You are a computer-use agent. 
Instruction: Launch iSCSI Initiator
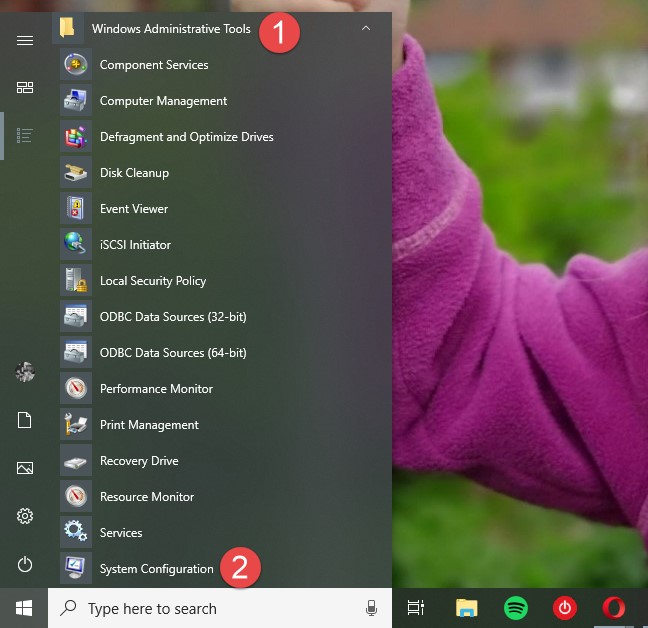135,245
